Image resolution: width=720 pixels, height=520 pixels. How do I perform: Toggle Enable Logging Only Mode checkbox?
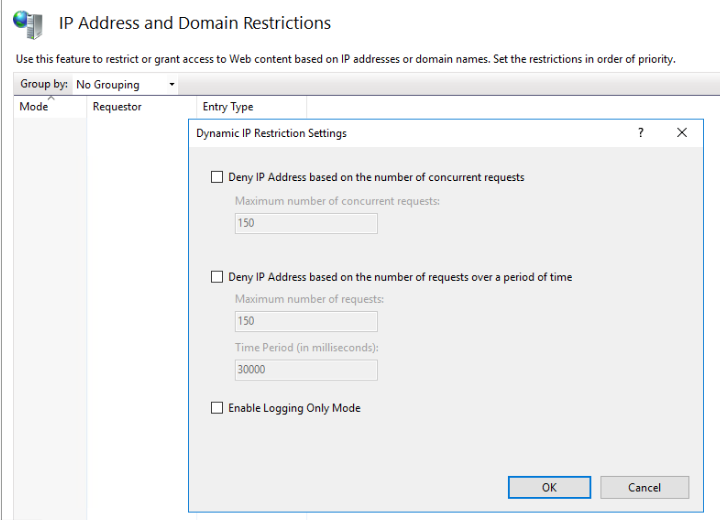(217, 407)
